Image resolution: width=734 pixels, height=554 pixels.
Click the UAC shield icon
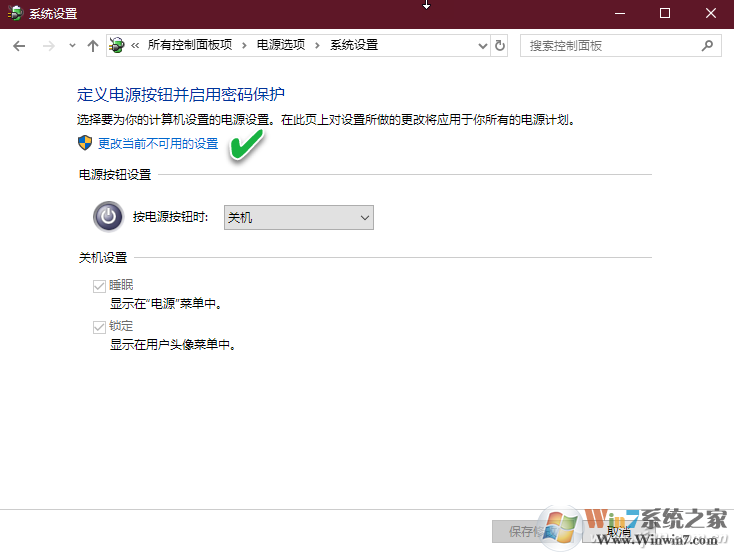(85, 143)
